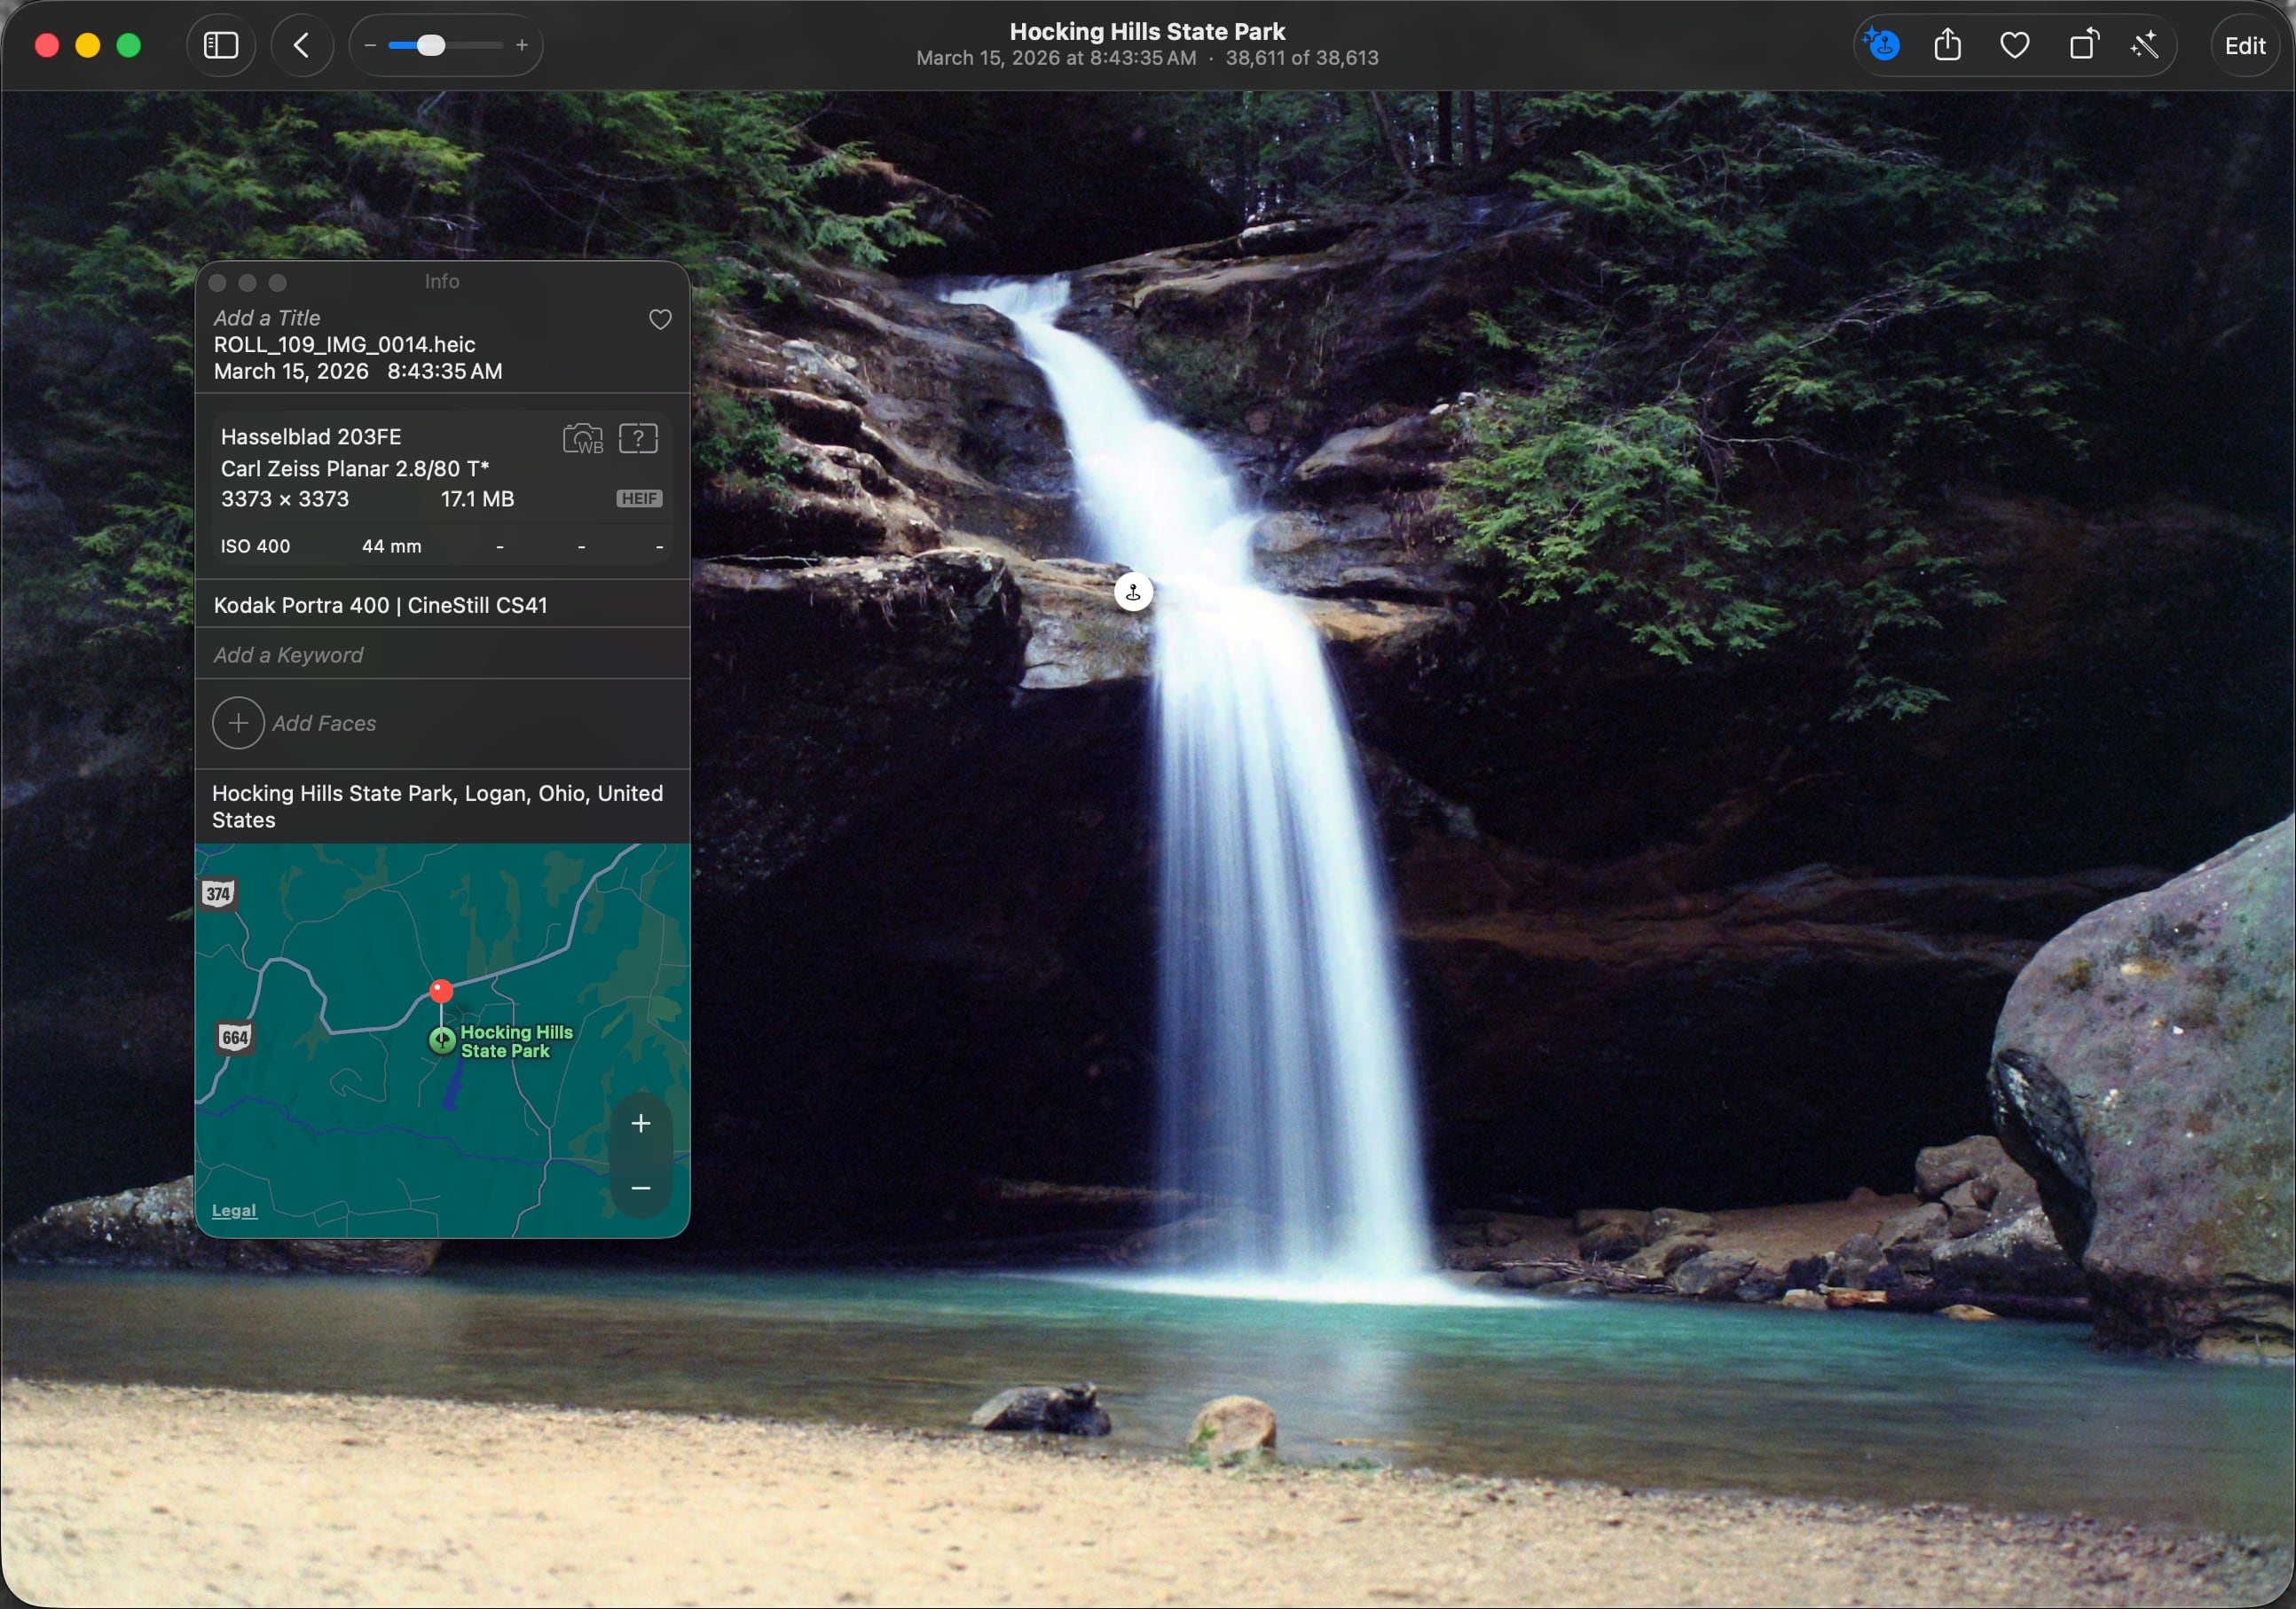Mark as favorite via Info panel heart
The height and width of the screenshot is (1609, 2296).
point(660,319)
